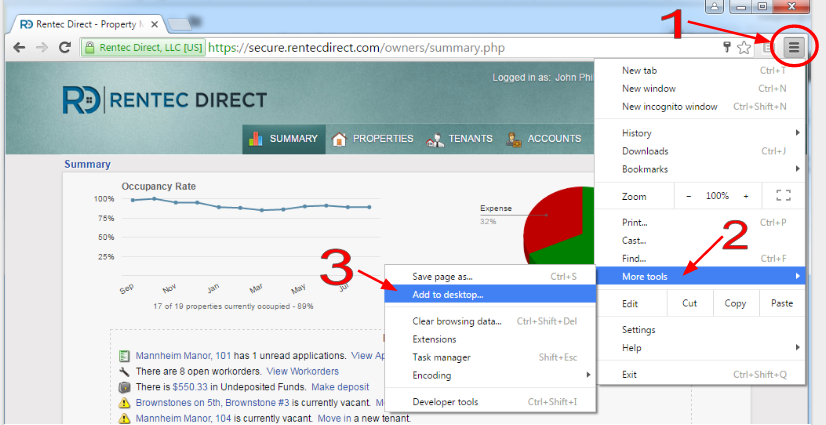This screenshot has width=826, height=425.
Task: Open Properties via the house icon
Action: (x=339, y=139)
